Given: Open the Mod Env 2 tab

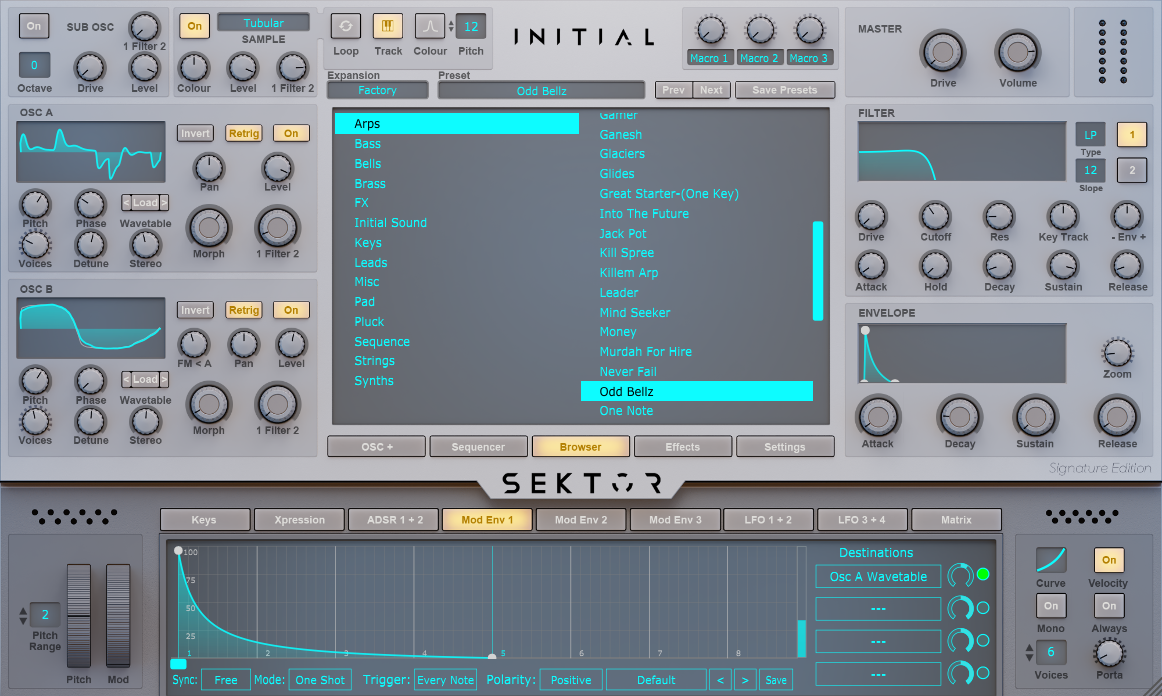Looking at the screenshot, I should click(x=581, y=520).
